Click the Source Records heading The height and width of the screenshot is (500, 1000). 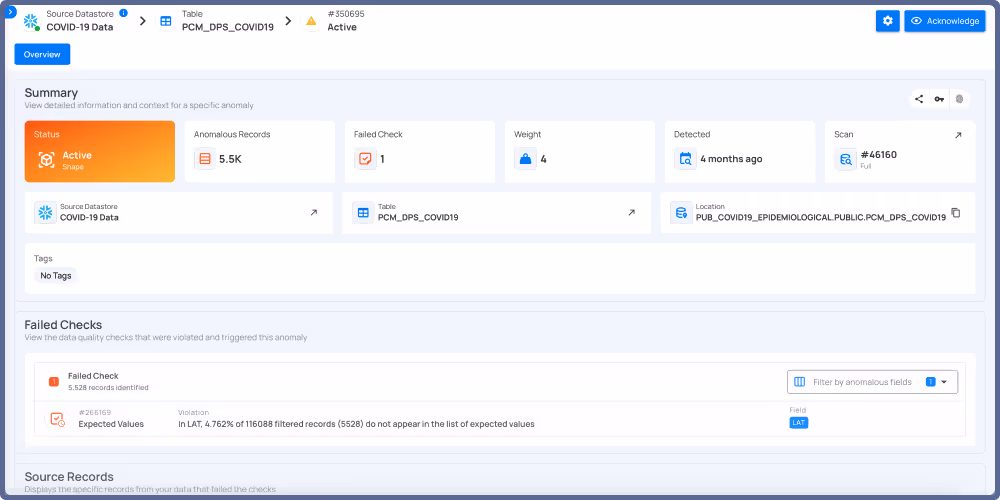tap(69, 476)
